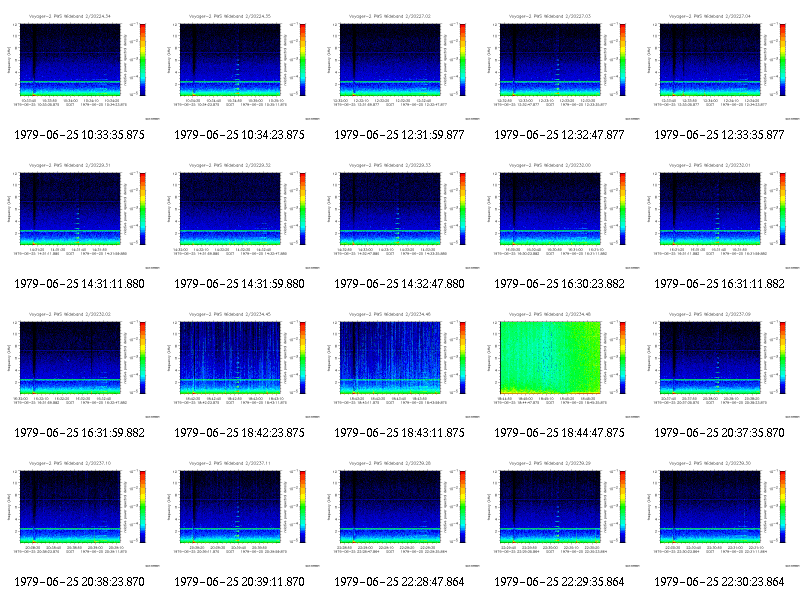
Task: Click the caption text 1979-06-25 20:37:35.870
Action: pos(720,433)
